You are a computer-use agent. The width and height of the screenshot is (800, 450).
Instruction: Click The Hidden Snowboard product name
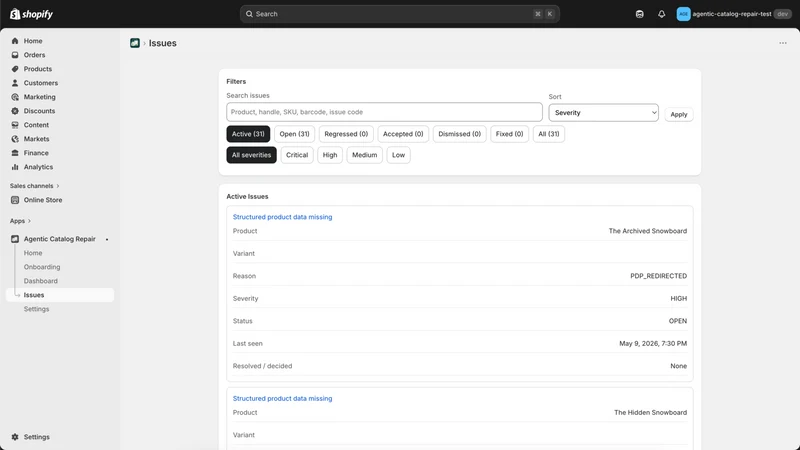(x=651, y=412)
